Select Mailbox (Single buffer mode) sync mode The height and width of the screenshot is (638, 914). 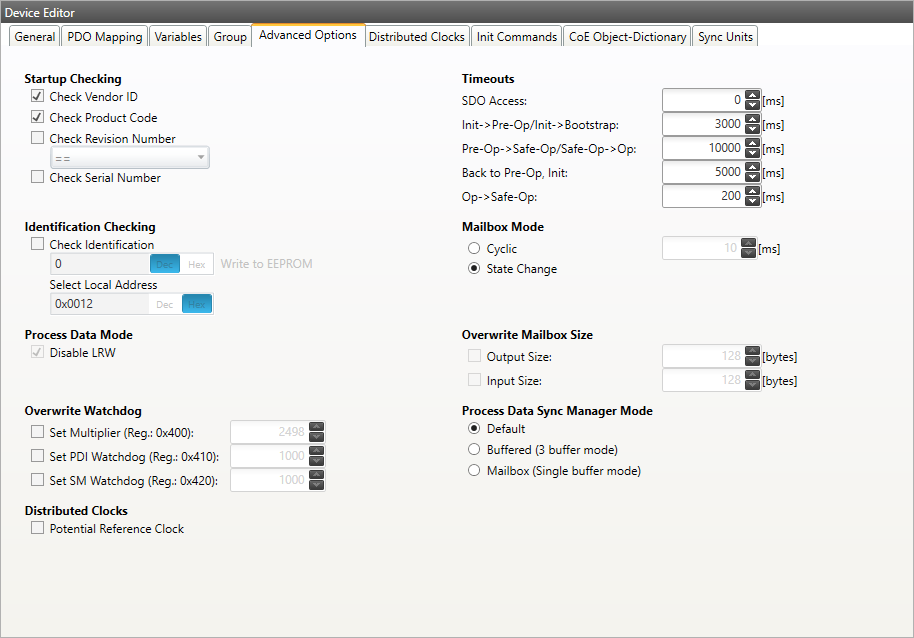(x=474, y=469)
